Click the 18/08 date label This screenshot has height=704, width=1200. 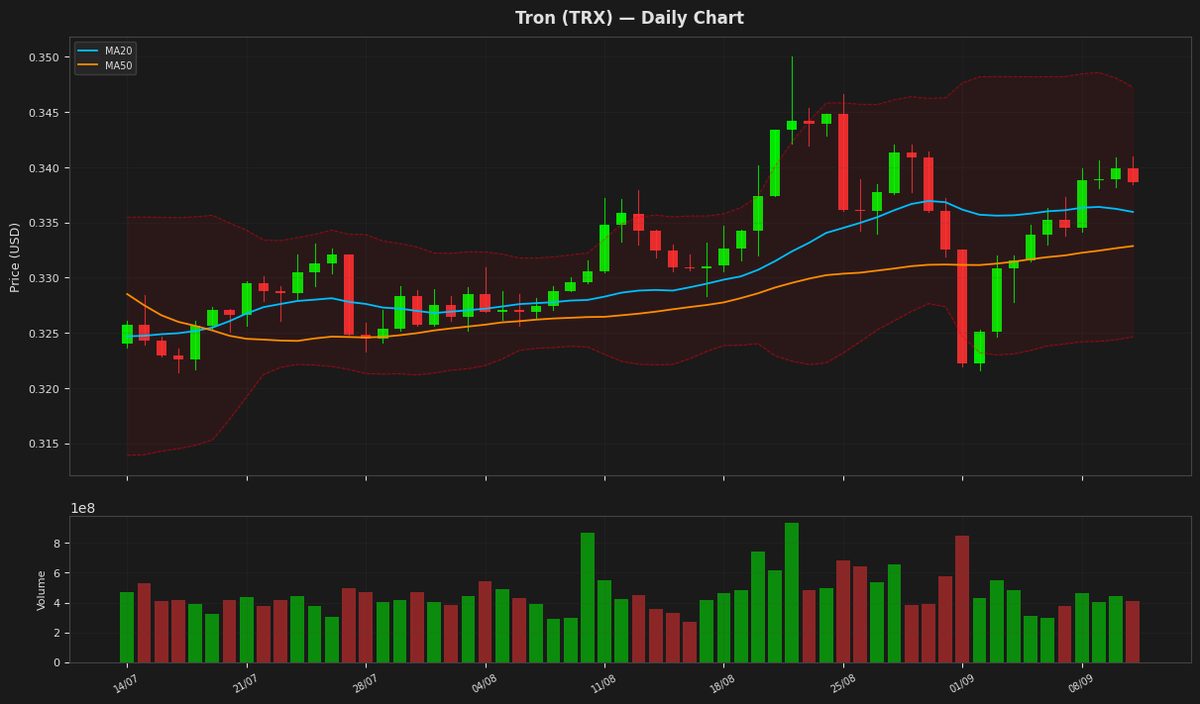[722, 682]
